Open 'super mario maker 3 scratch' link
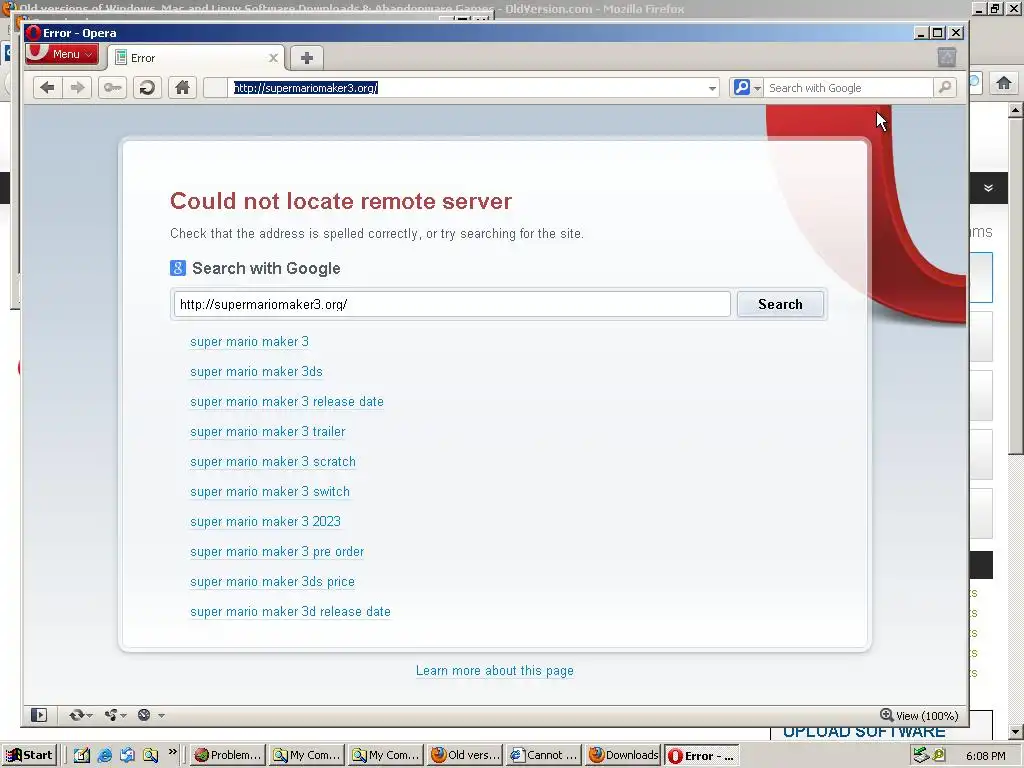The width and height of the screenshot is (1024, 768). click(273, 462)
